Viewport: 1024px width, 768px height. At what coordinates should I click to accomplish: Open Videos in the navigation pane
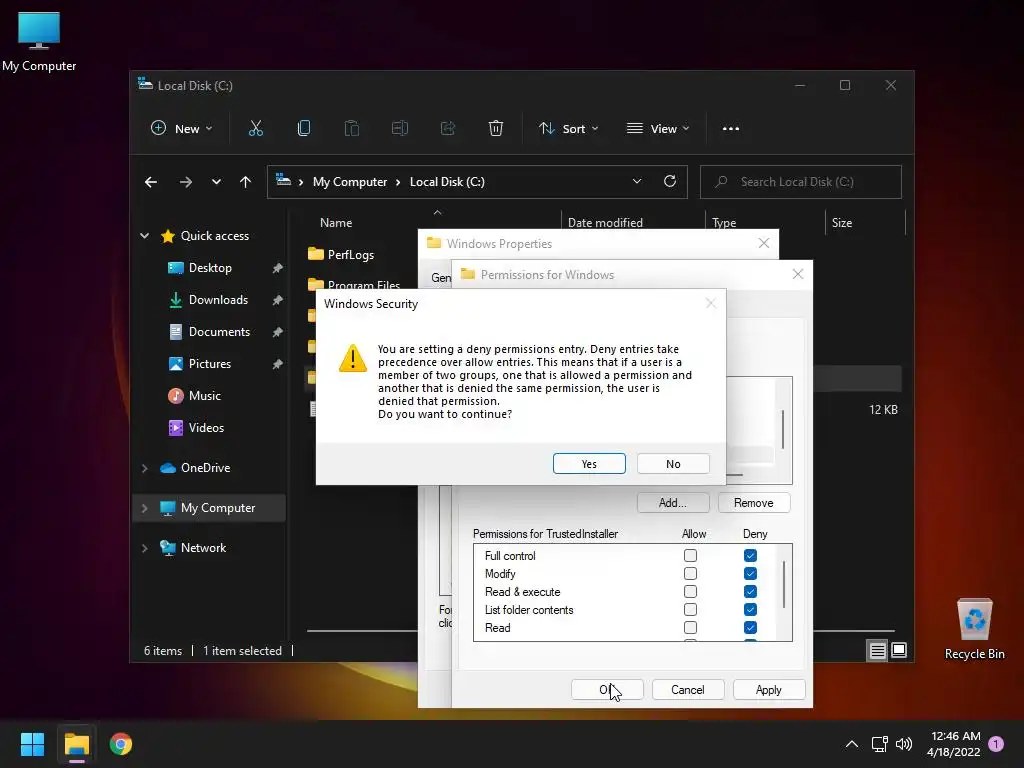206,428
